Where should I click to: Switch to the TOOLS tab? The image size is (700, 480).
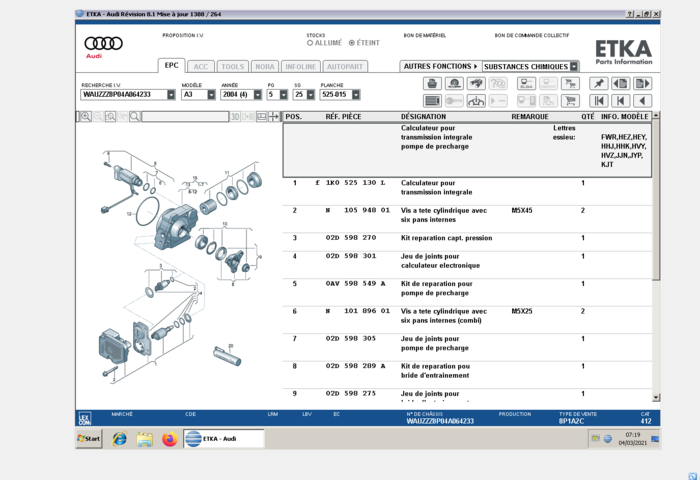click(x=233, y=67)
